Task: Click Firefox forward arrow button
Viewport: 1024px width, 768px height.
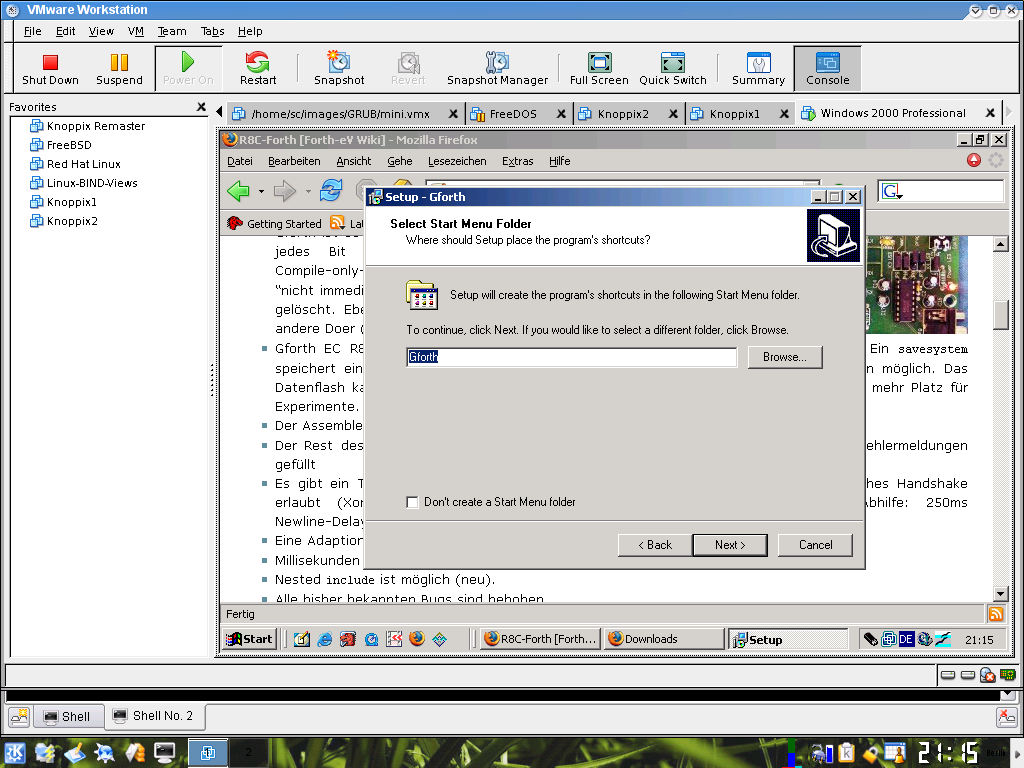Action: tap(284, 191)
